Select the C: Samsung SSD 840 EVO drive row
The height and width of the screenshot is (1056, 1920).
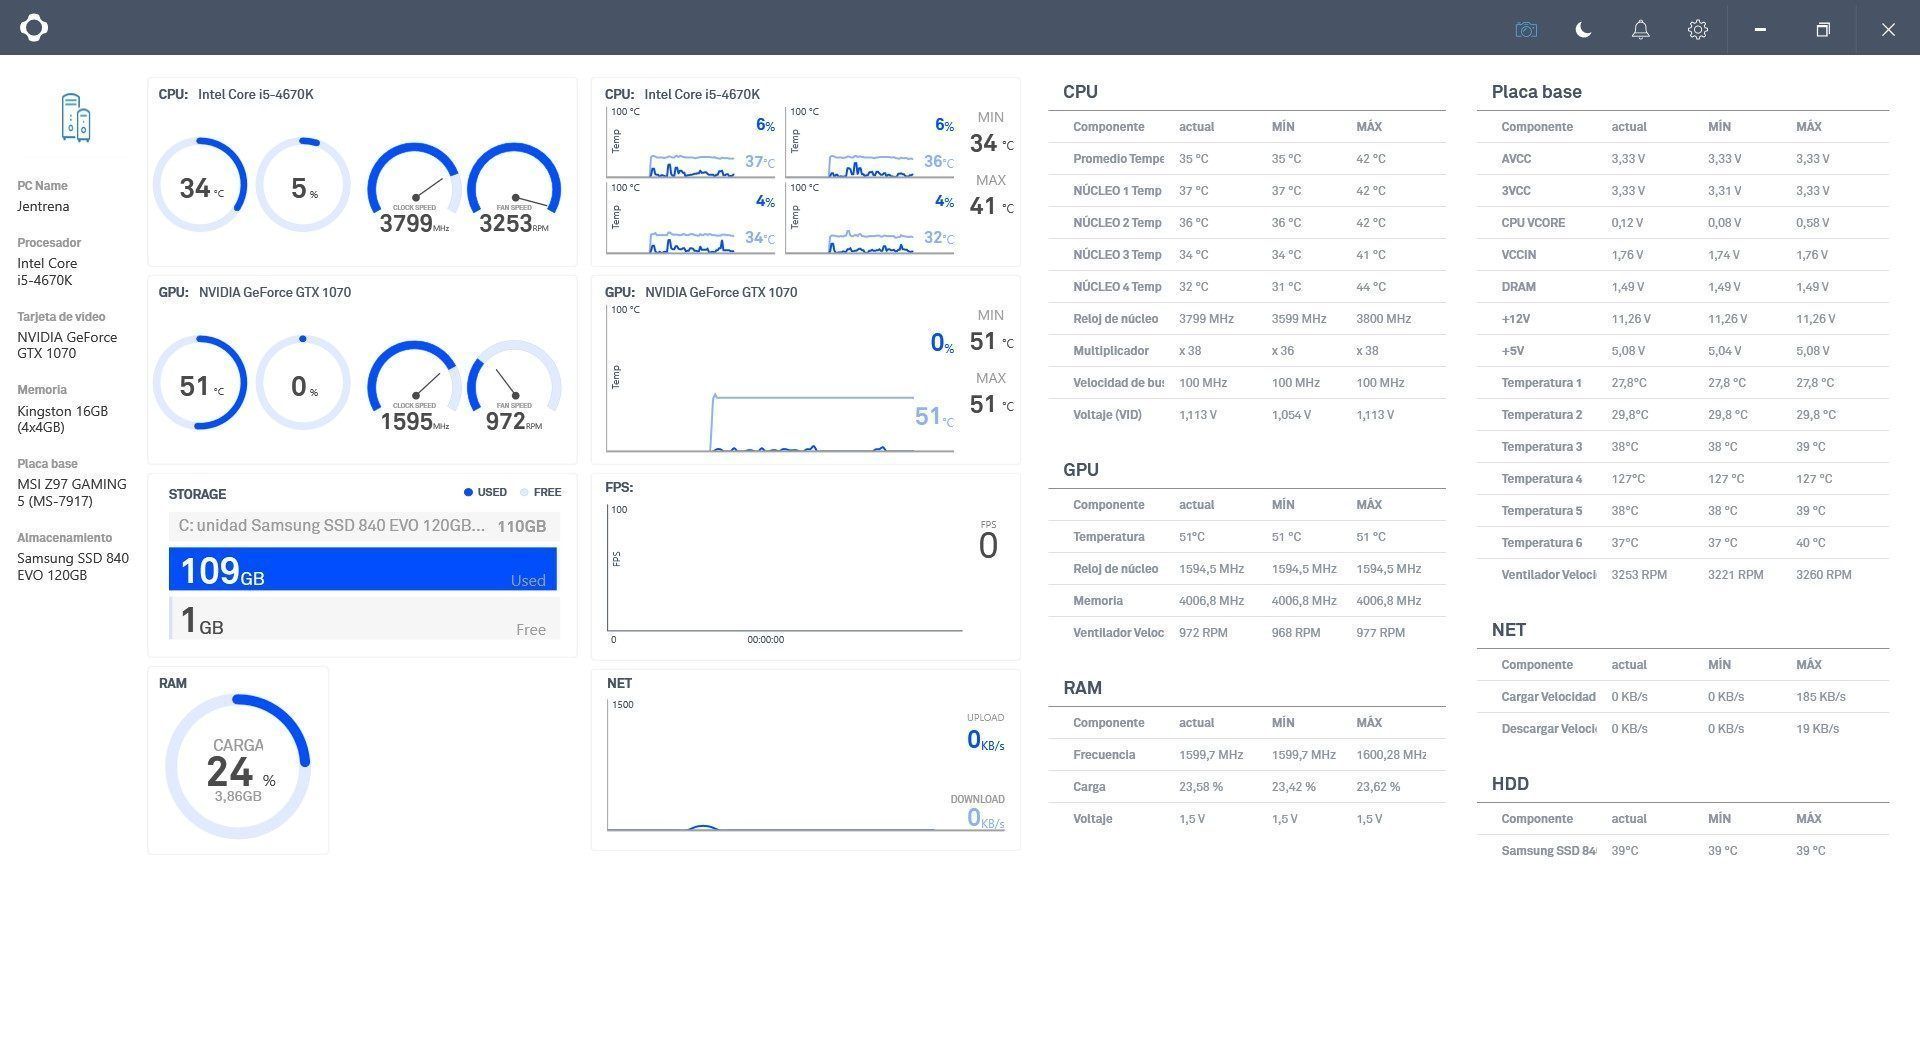[x=363, y=526]
